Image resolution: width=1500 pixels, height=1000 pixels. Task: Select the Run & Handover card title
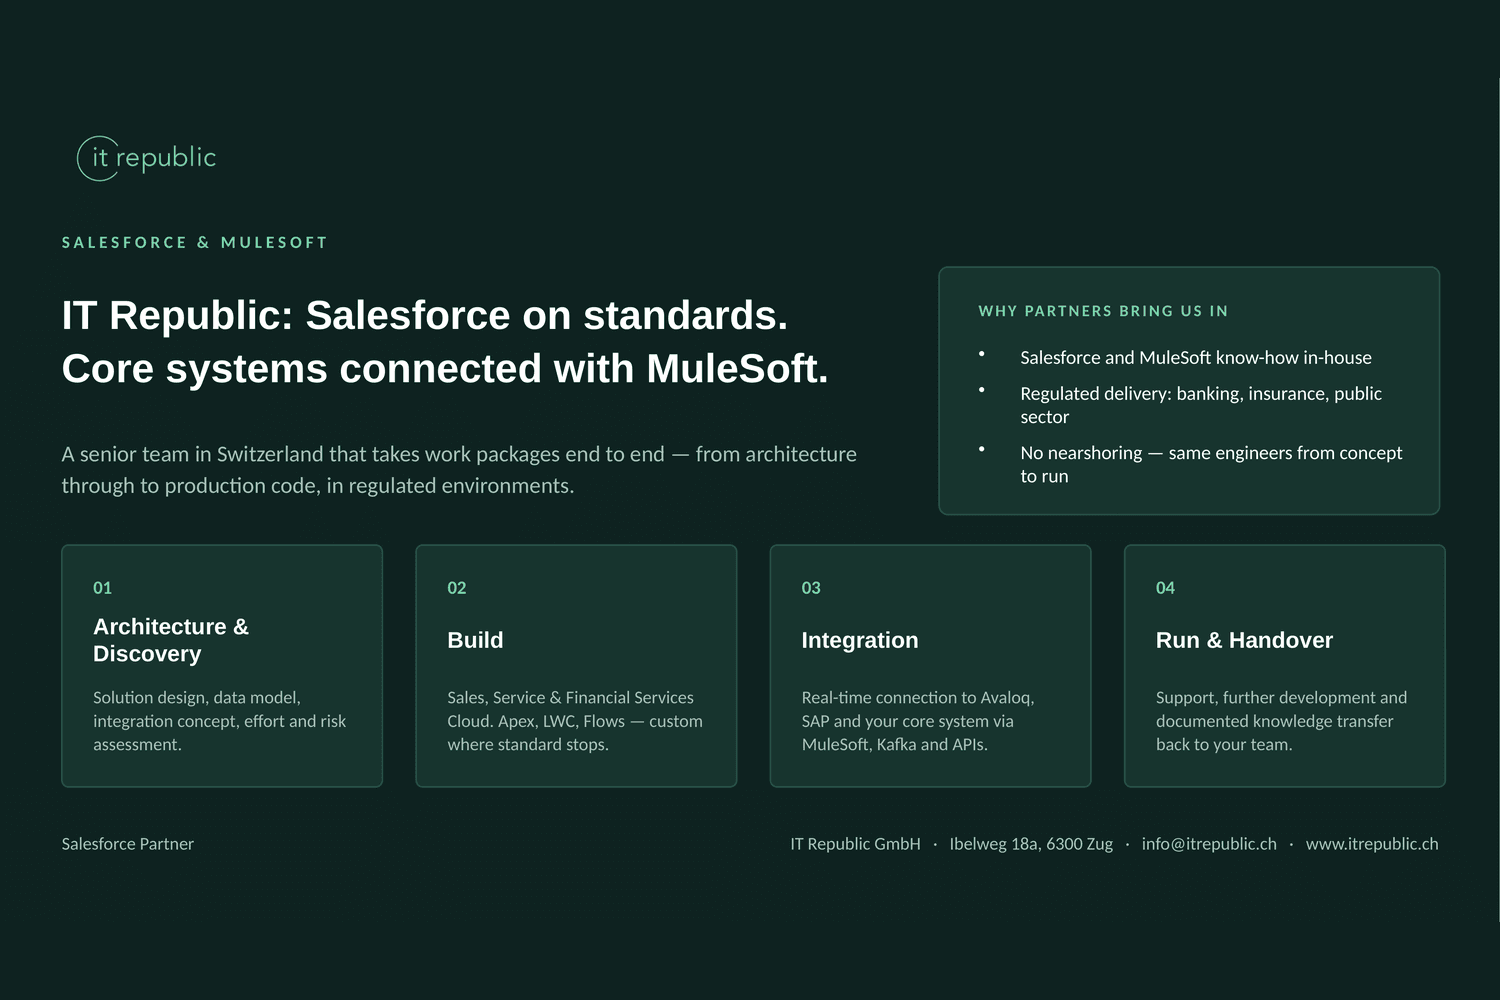tap(1244, 640)
